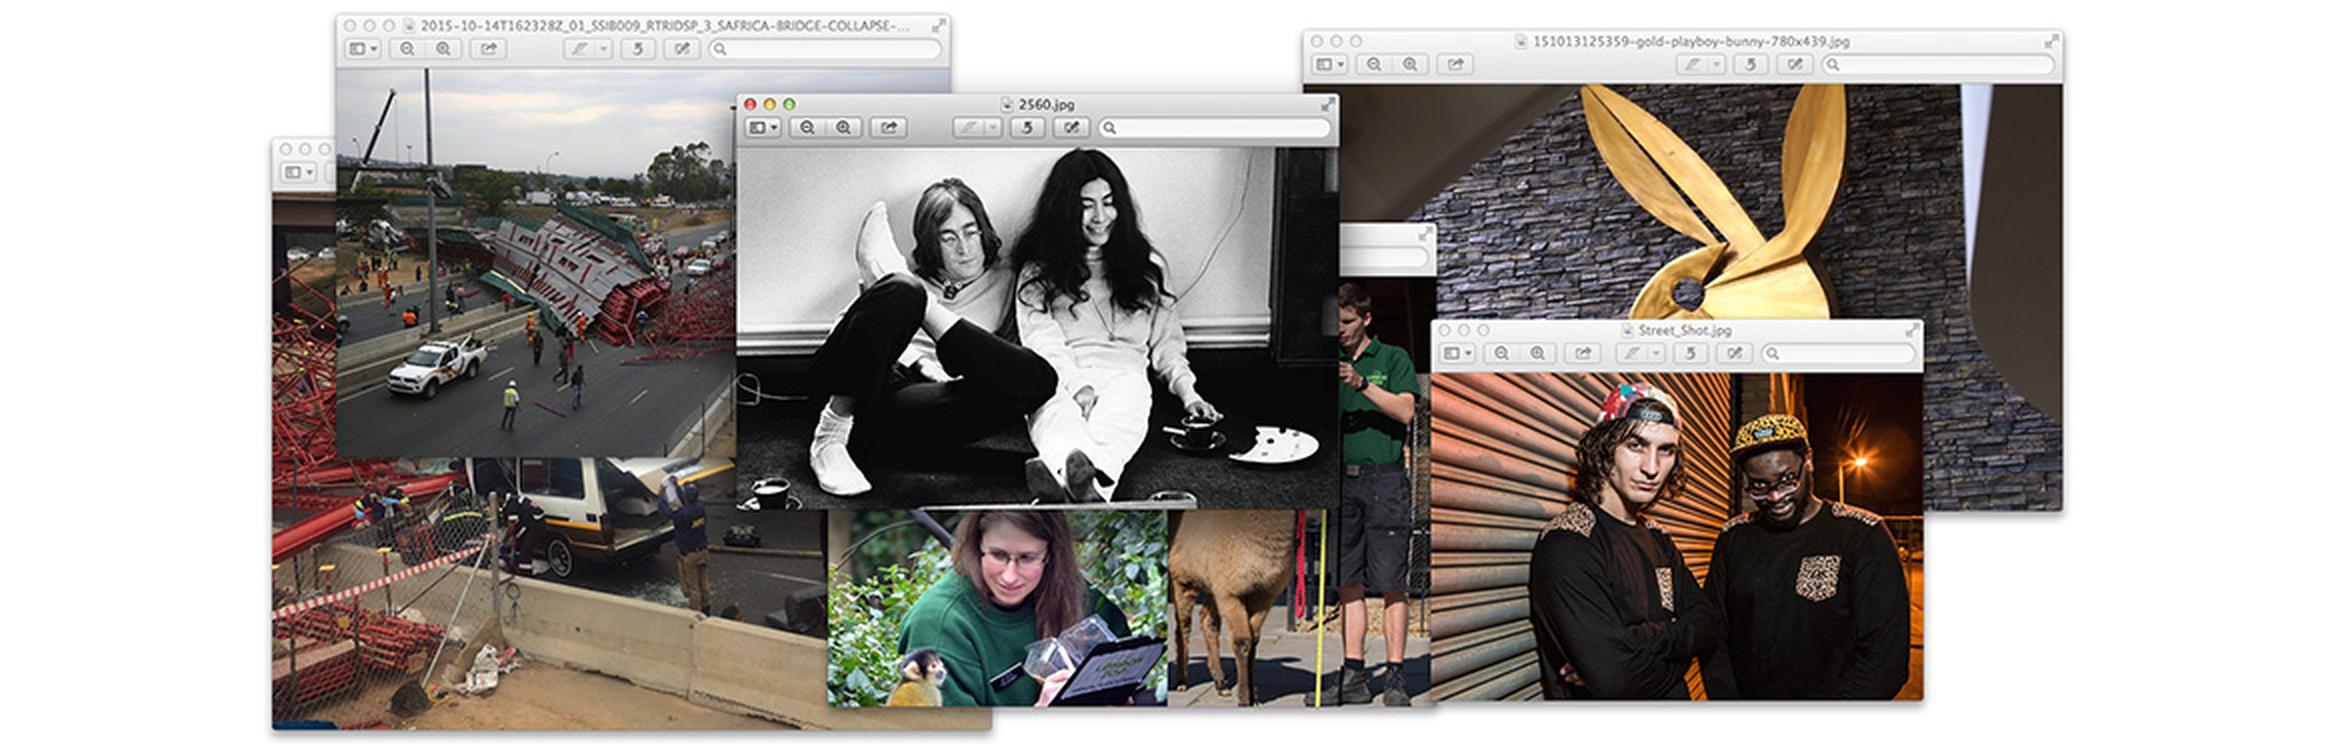The width and height of the screenshot is (2340, 744).
Task: Expand highlight options arrow in Street_Shot.jpg window
Action: coord(1655,353)
